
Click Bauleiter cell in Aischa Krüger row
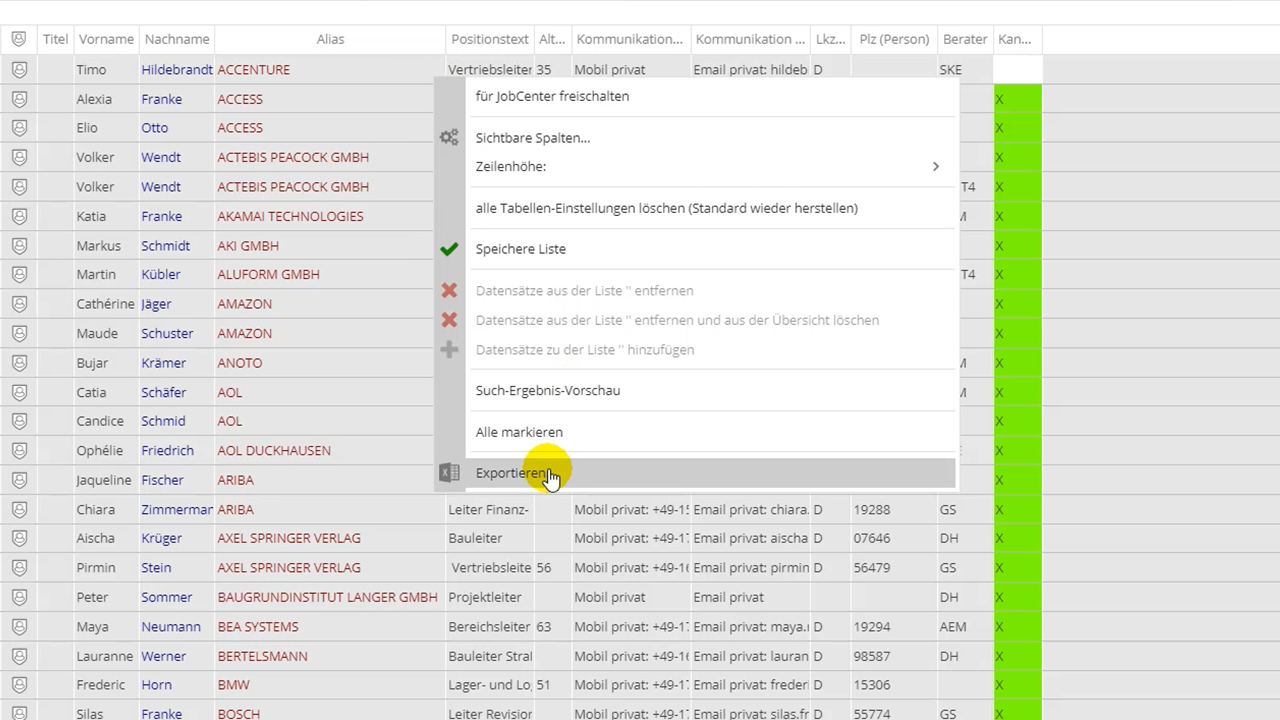490,538
